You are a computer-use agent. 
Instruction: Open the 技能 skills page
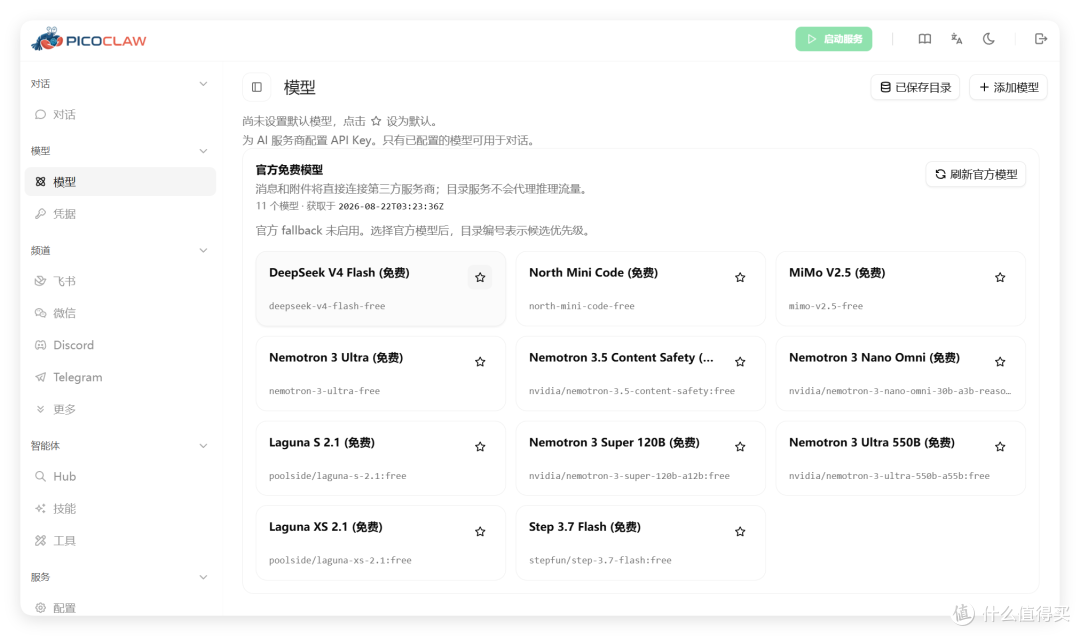pyautogui.click(x=121, y=509)
